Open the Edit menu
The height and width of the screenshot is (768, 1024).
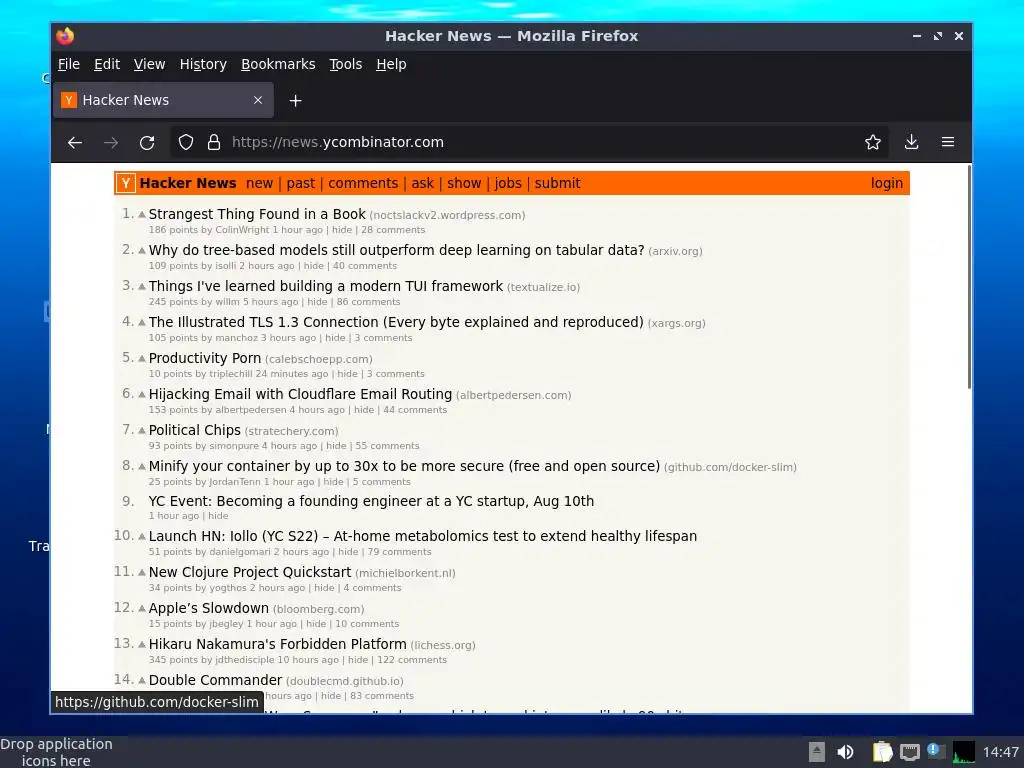[106, 64]
